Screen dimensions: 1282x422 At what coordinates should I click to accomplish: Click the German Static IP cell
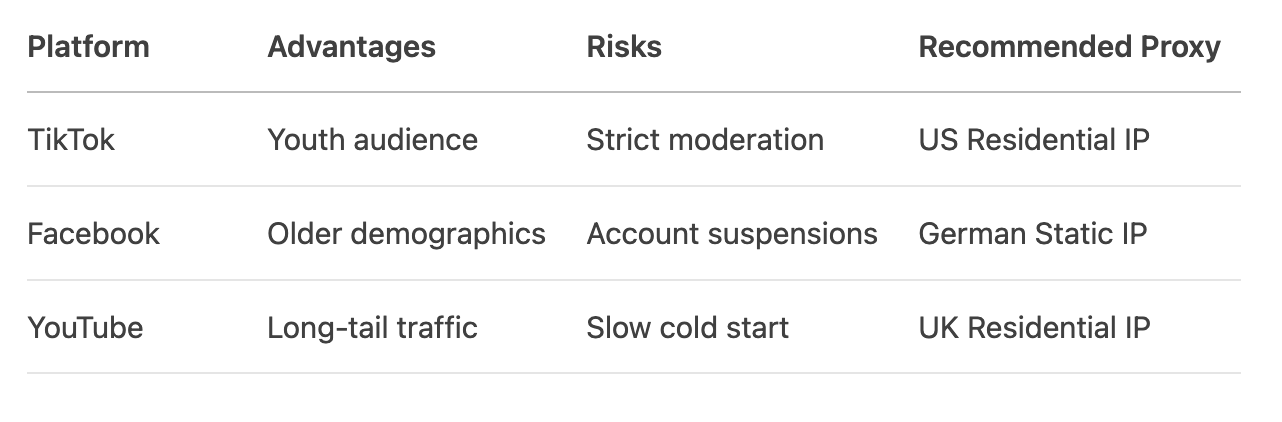click(x=1033, y=234)
